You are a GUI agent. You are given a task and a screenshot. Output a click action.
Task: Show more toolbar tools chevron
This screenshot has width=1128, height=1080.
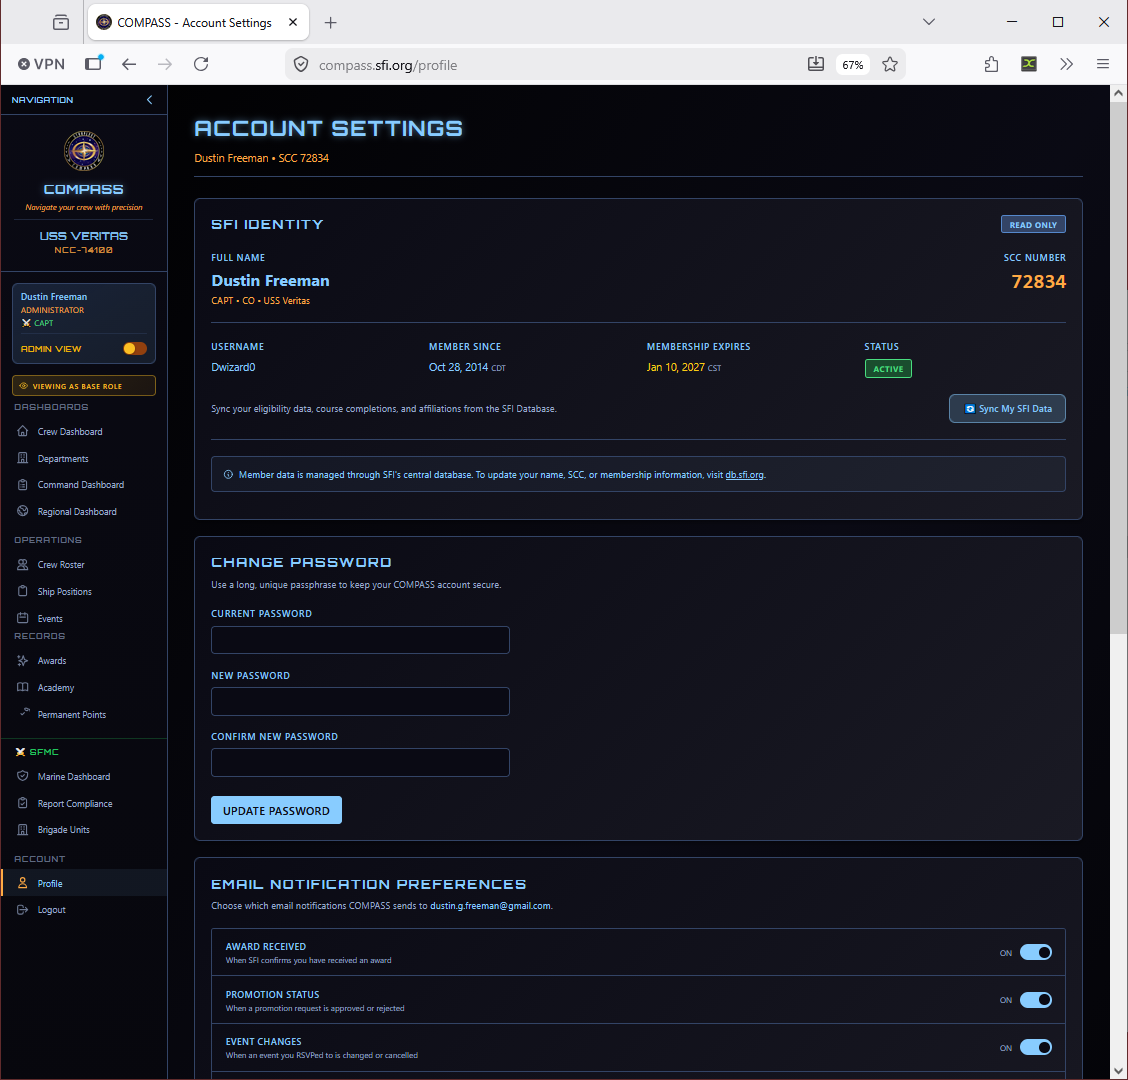coord(1066,64)
